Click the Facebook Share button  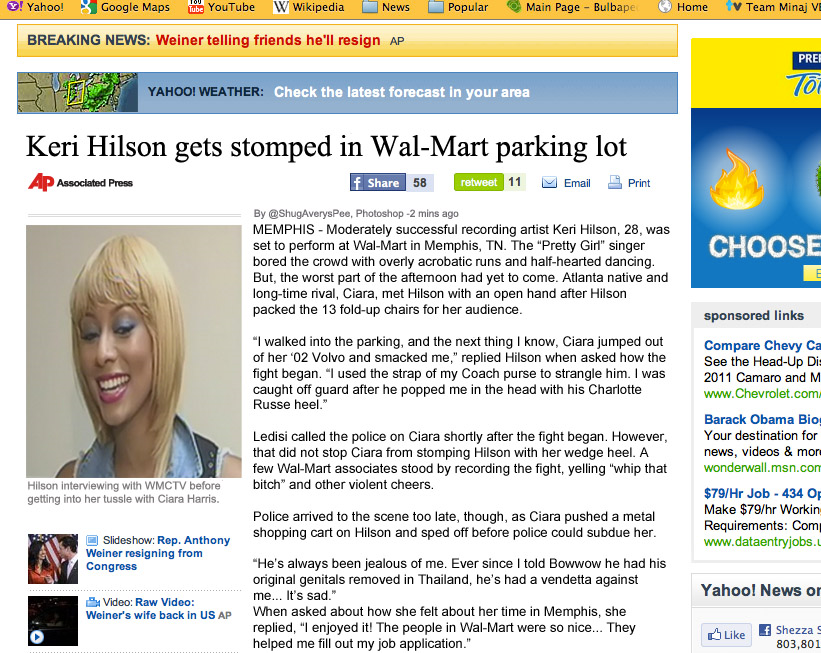click(x=378, y=182)
